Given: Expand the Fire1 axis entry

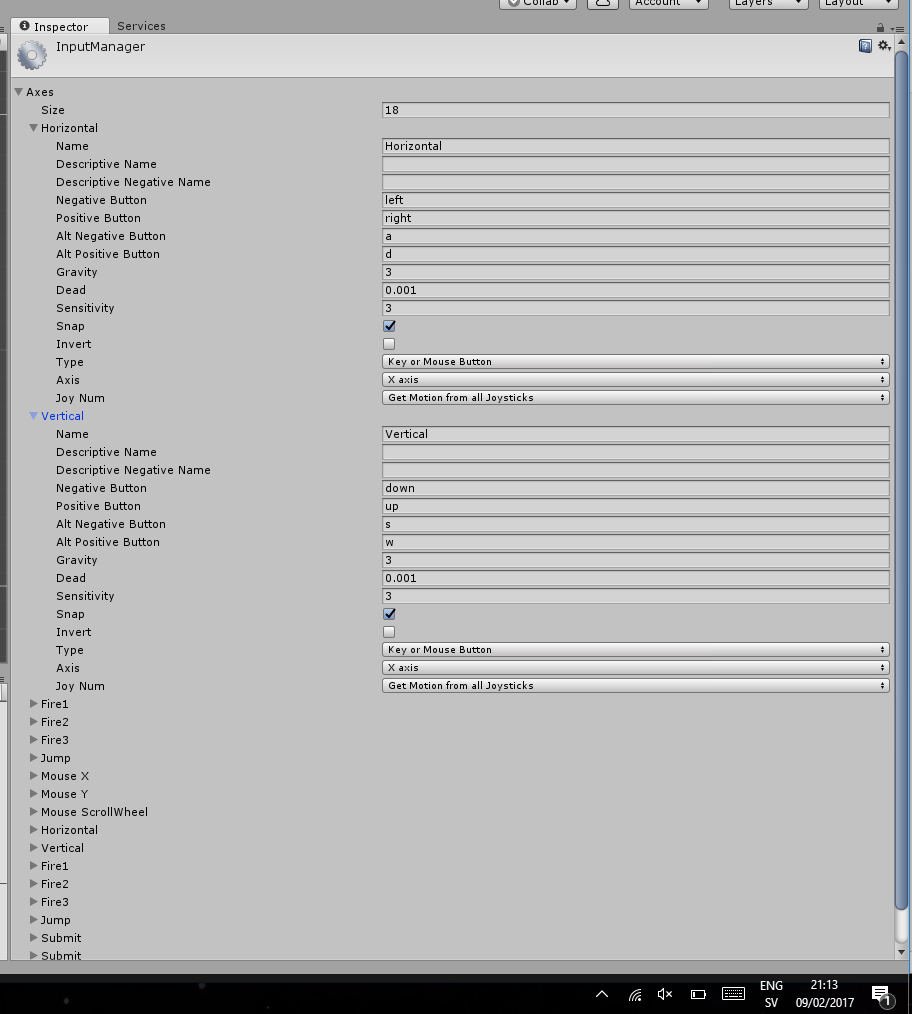Looking at the screenshot, I should pos(34,703).
